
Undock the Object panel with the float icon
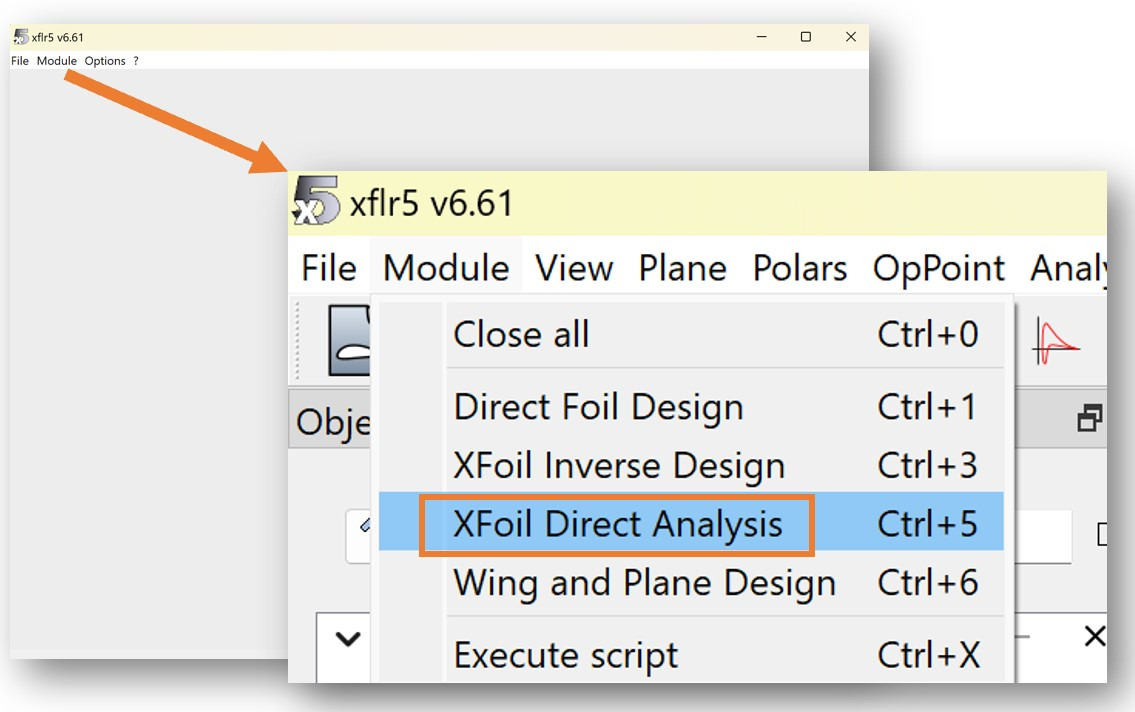(1089, 419)
